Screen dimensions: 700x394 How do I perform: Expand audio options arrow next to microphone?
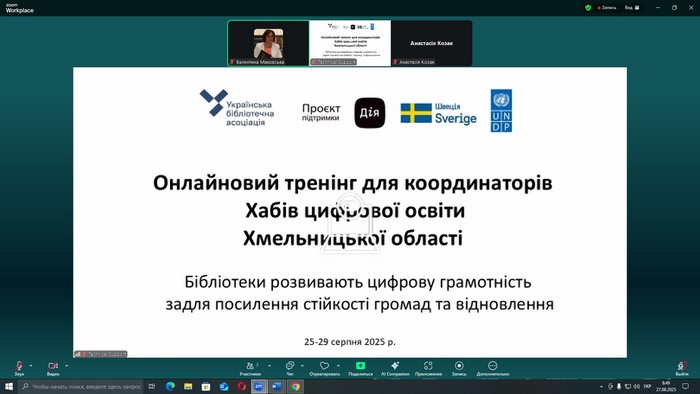click(x=31, y=366)
